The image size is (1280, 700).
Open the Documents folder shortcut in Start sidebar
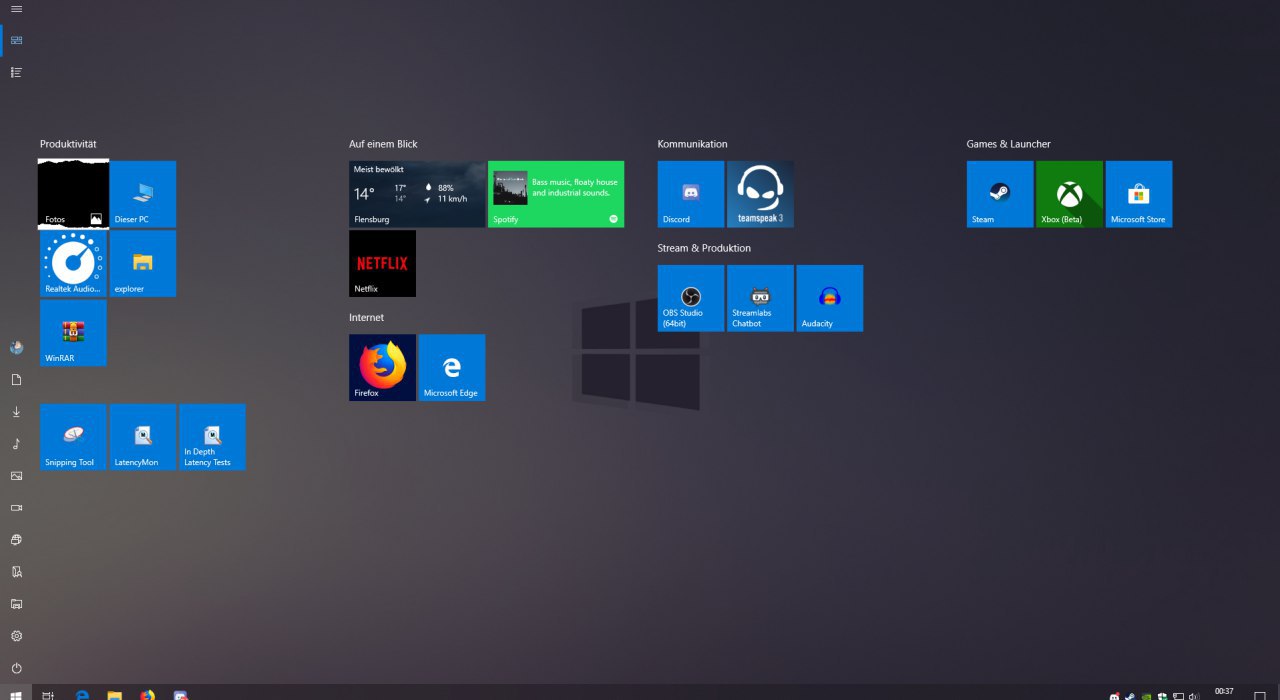(16, 380)
